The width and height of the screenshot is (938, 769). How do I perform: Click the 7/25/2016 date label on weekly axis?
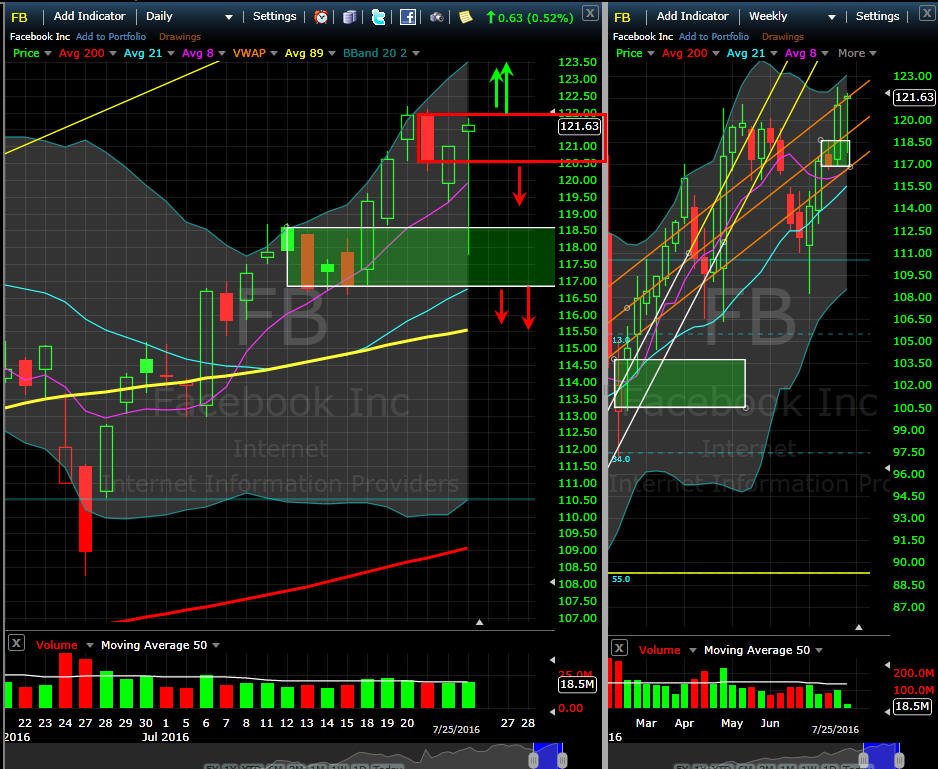[835, 730]
